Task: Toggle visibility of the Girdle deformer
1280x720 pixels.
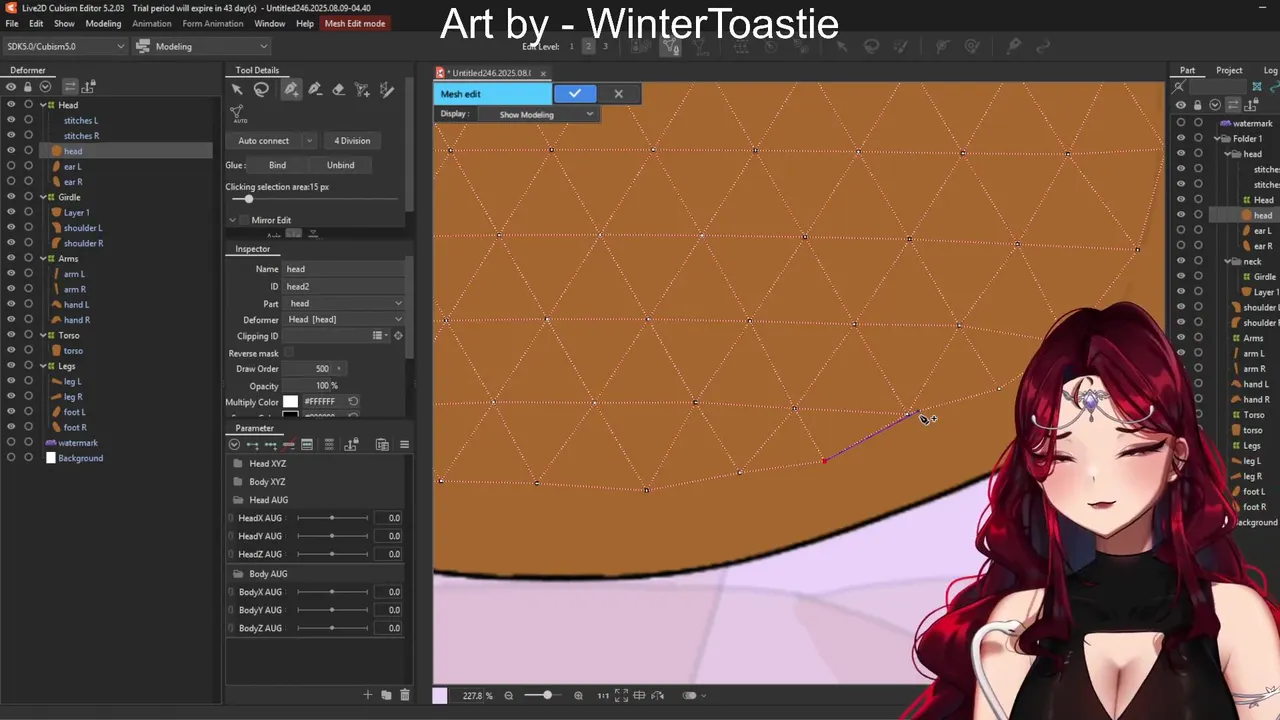Action: coord(11,197)
